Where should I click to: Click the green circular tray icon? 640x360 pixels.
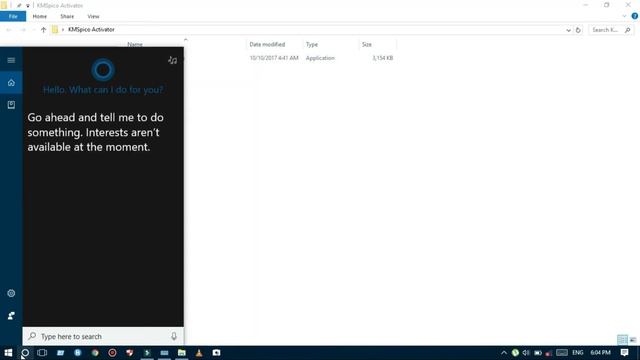pos(515,353)
